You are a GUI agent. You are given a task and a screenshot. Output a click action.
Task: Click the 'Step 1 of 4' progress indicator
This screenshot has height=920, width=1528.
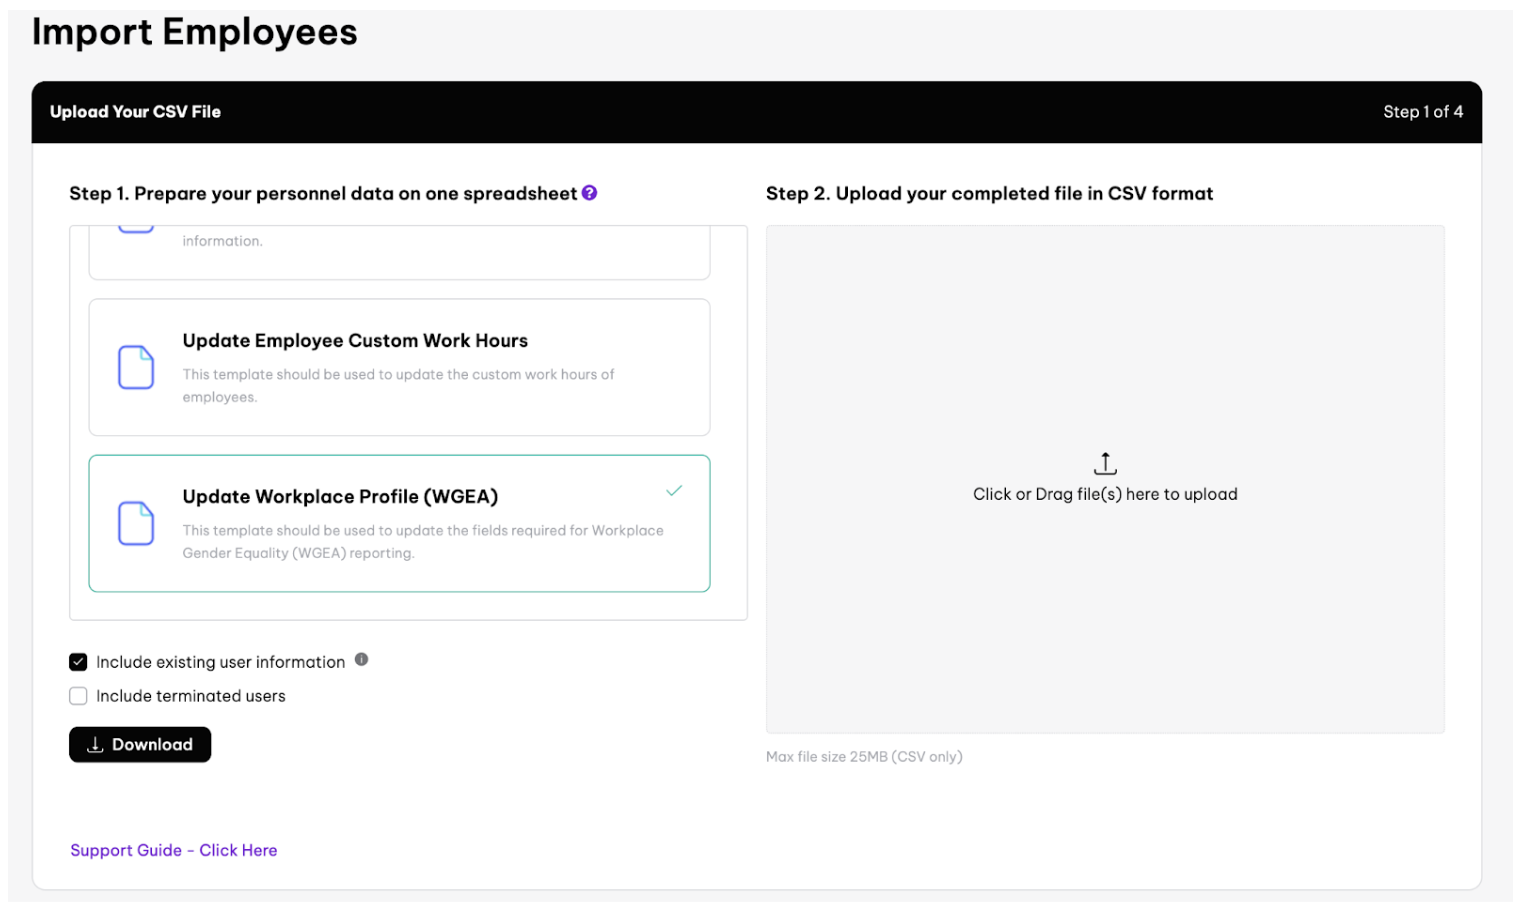[1422, 112]
